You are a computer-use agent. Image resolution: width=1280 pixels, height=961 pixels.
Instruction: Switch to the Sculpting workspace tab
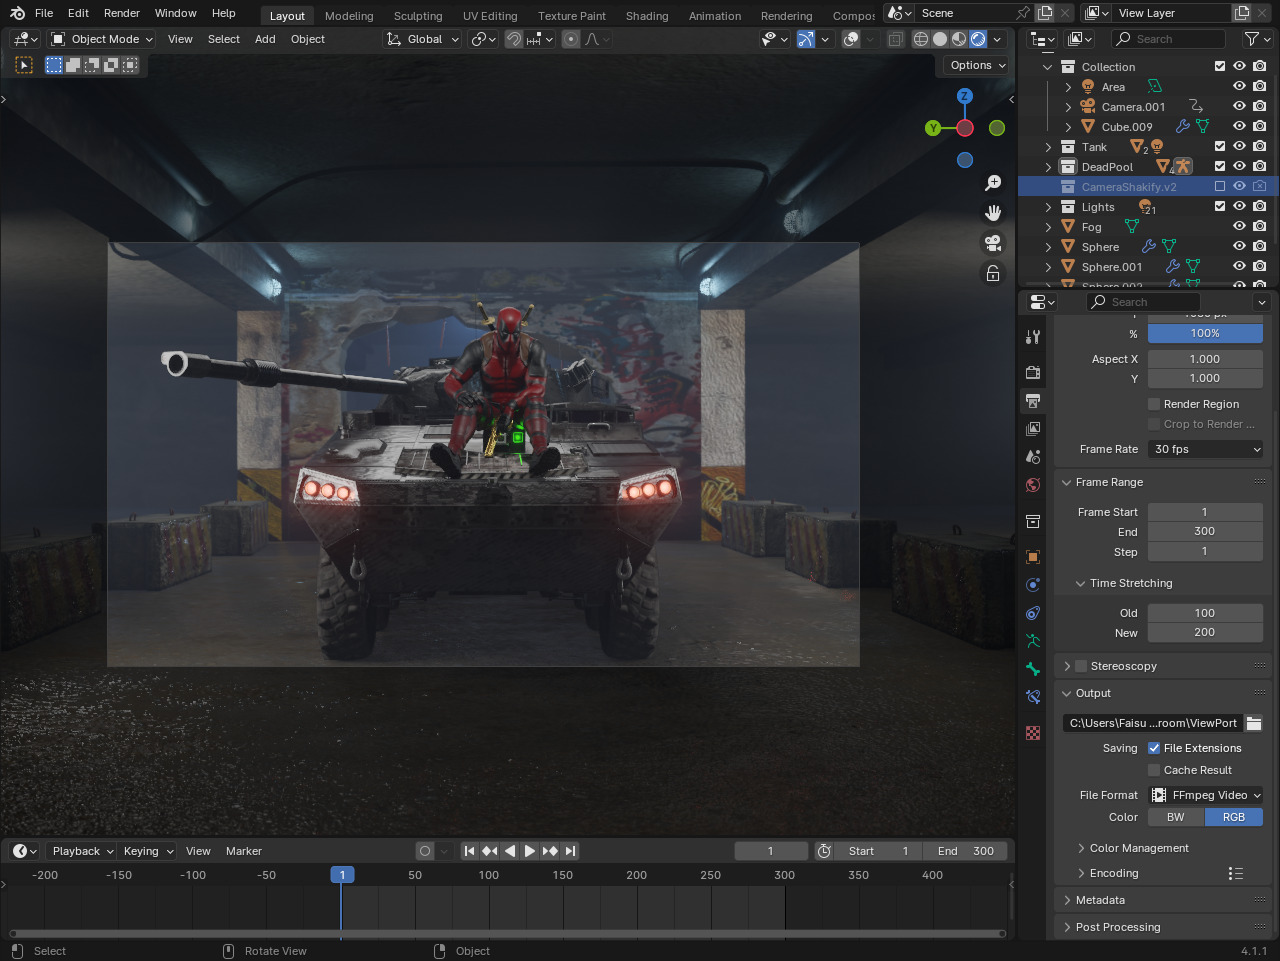(418, 16)
